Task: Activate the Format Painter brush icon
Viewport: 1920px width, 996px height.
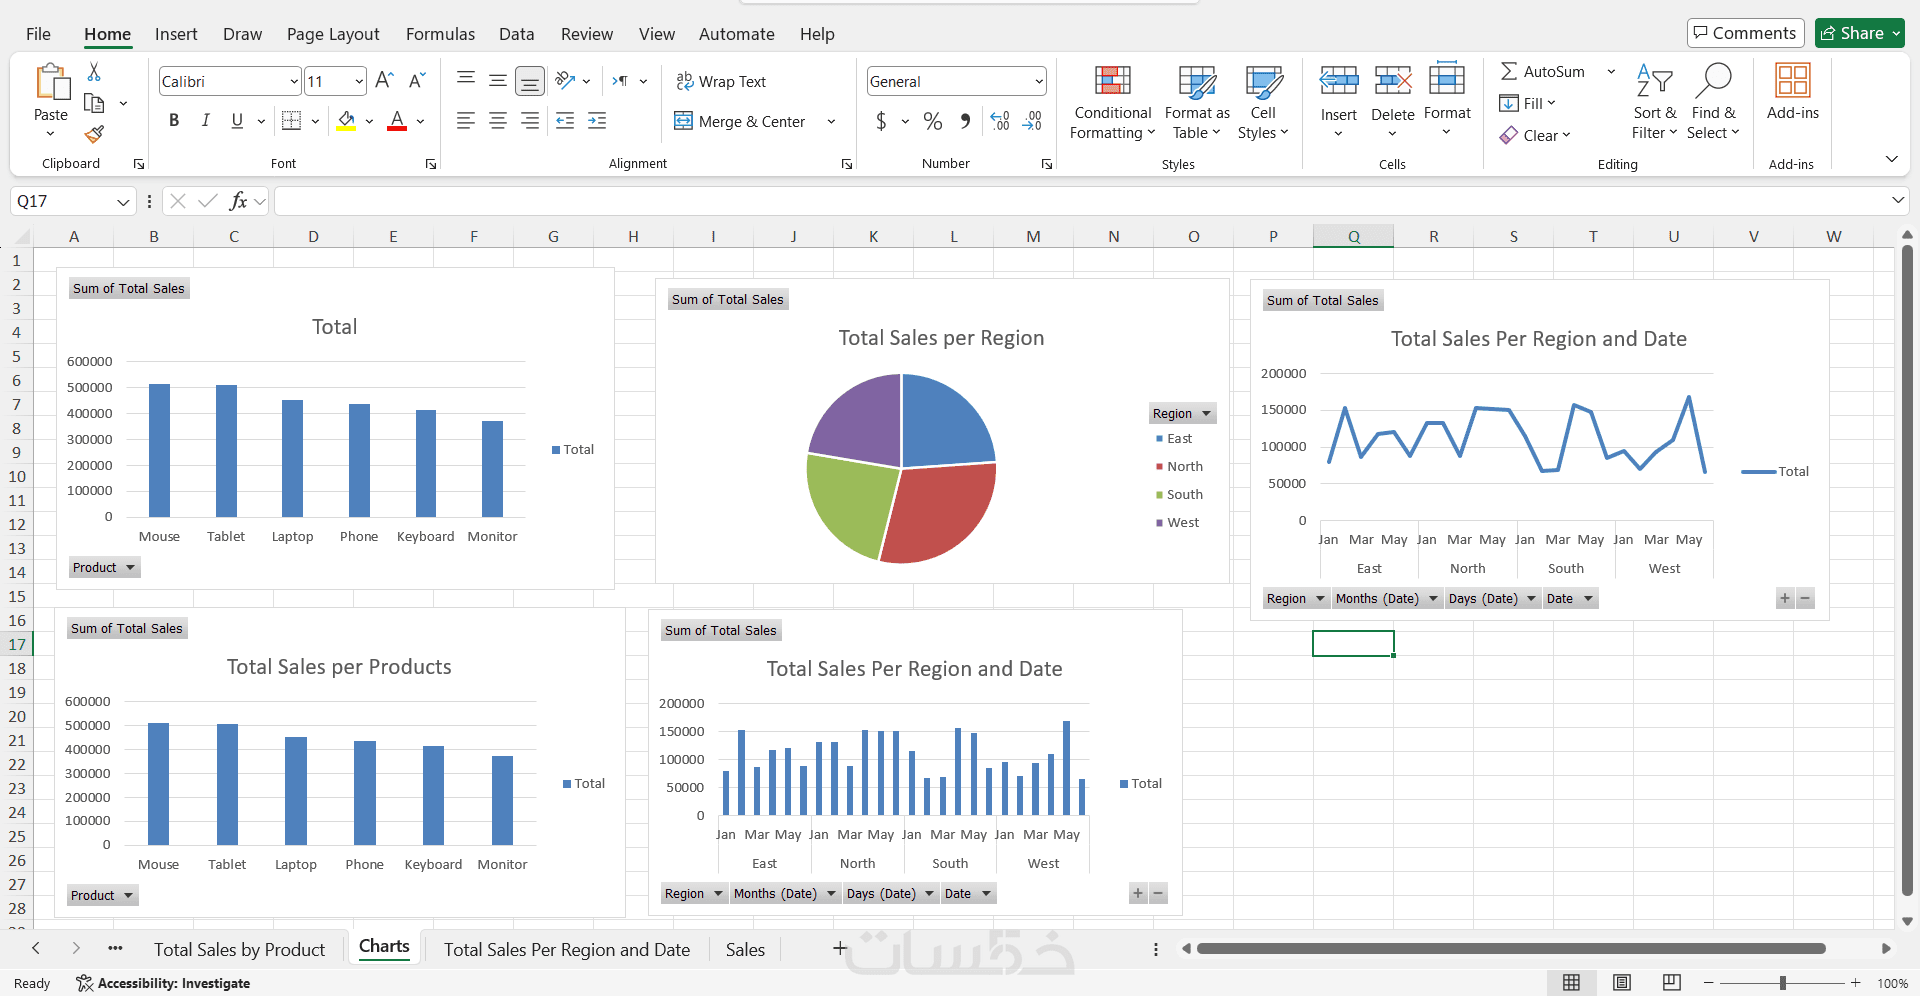Action: pos(94,134)
